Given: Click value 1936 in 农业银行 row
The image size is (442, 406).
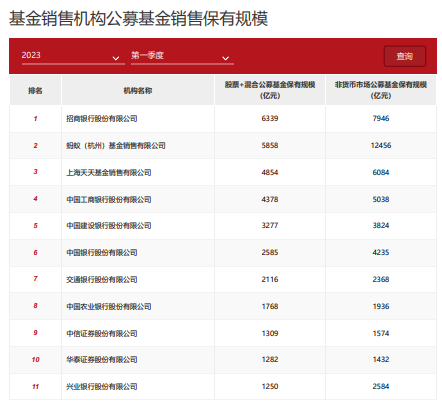Looking at the screenshot, I should click(381, 306).
